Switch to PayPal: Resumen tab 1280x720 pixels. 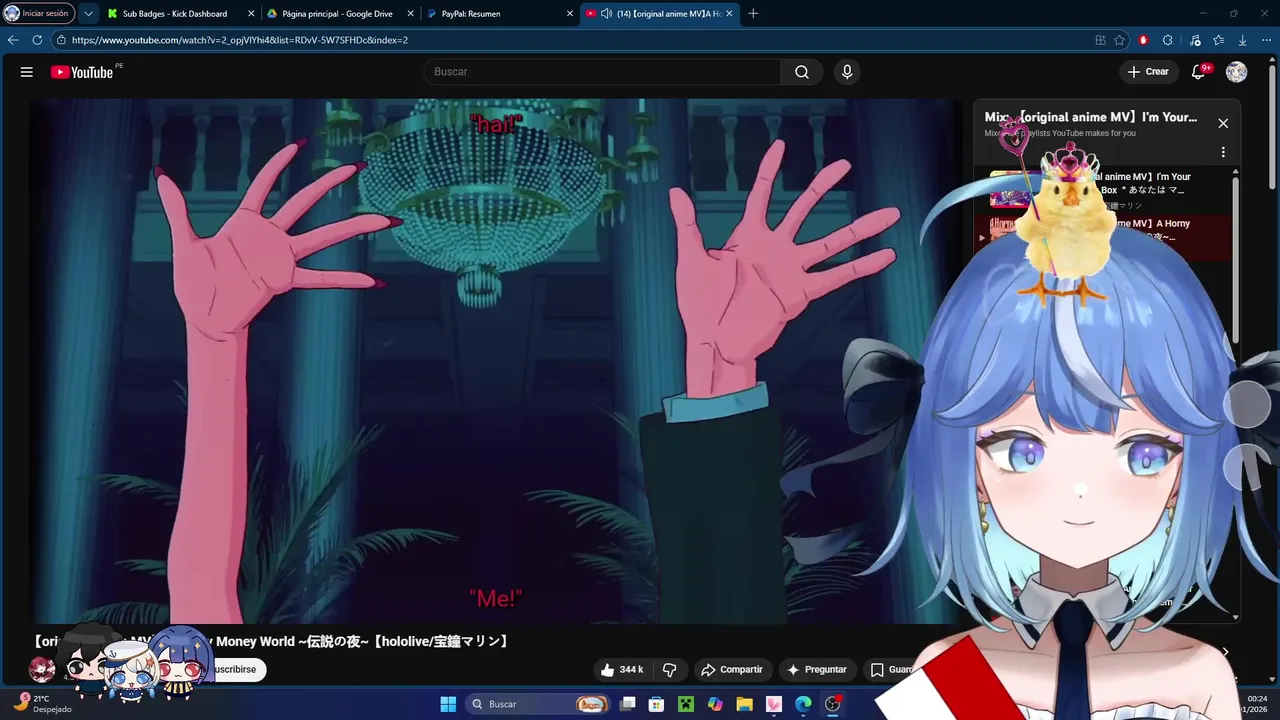pyautogui.click(x=498, y=14)
